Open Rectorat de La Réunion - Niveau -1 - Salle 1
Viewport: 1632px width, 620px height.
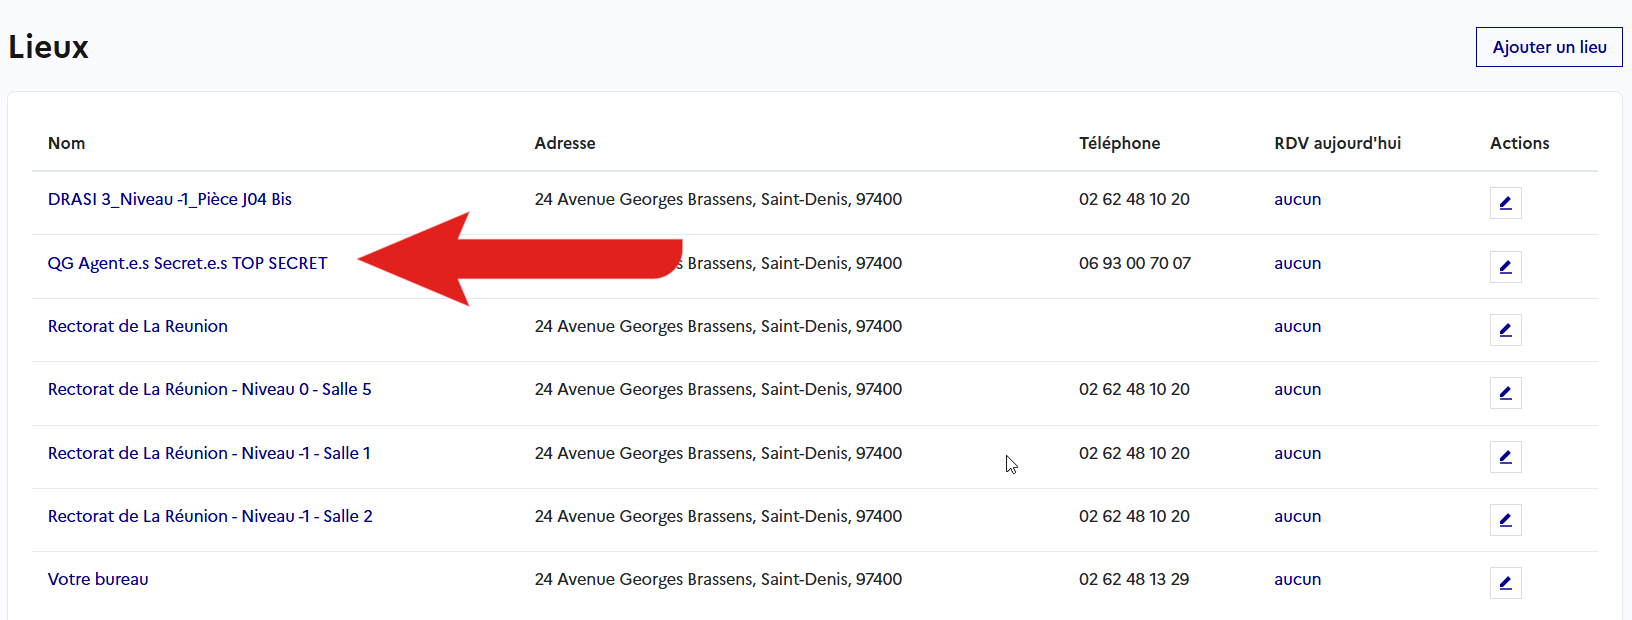tap(209, 453)
